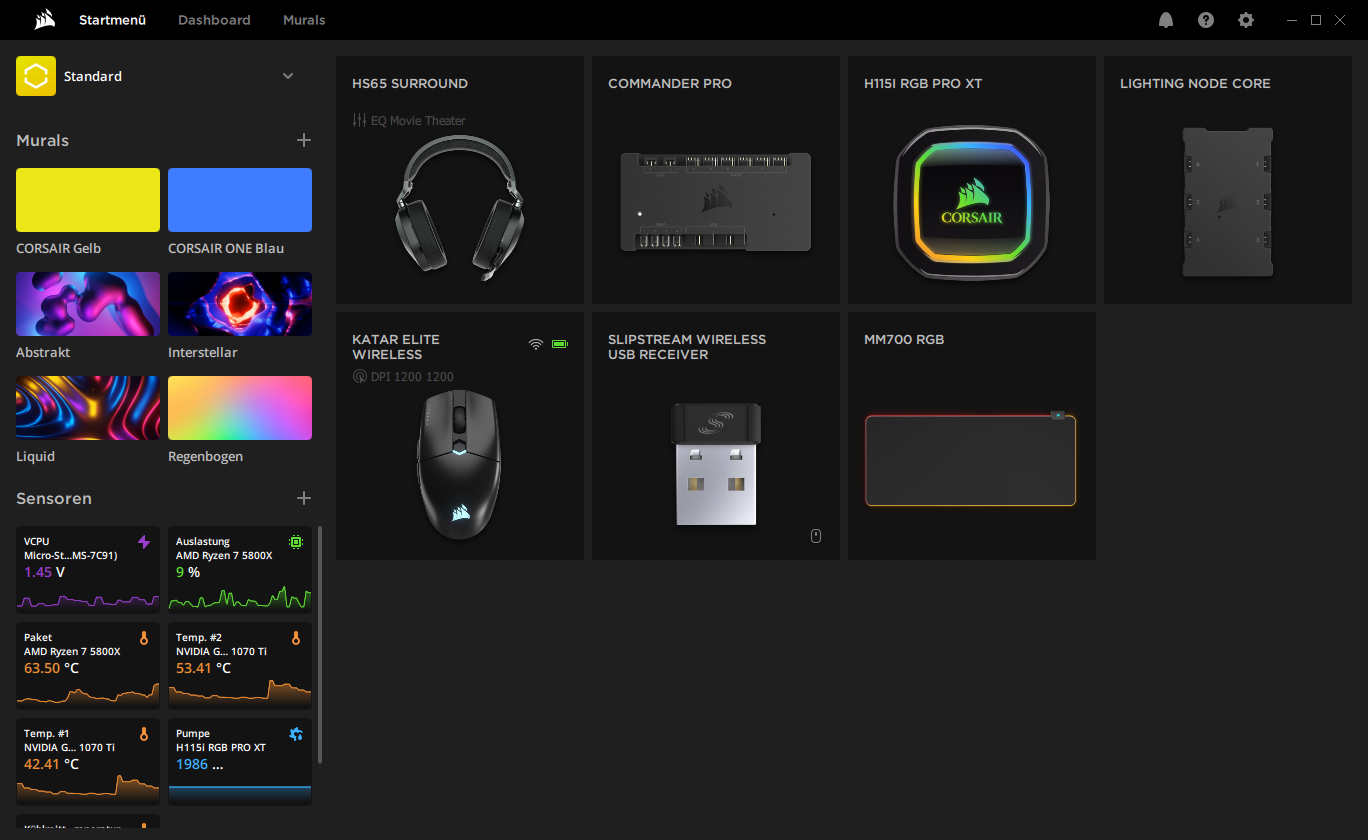Click the Auslastung CPU chip icon
The width and height of the screenshot is (1368, 840).
[296, 542]
